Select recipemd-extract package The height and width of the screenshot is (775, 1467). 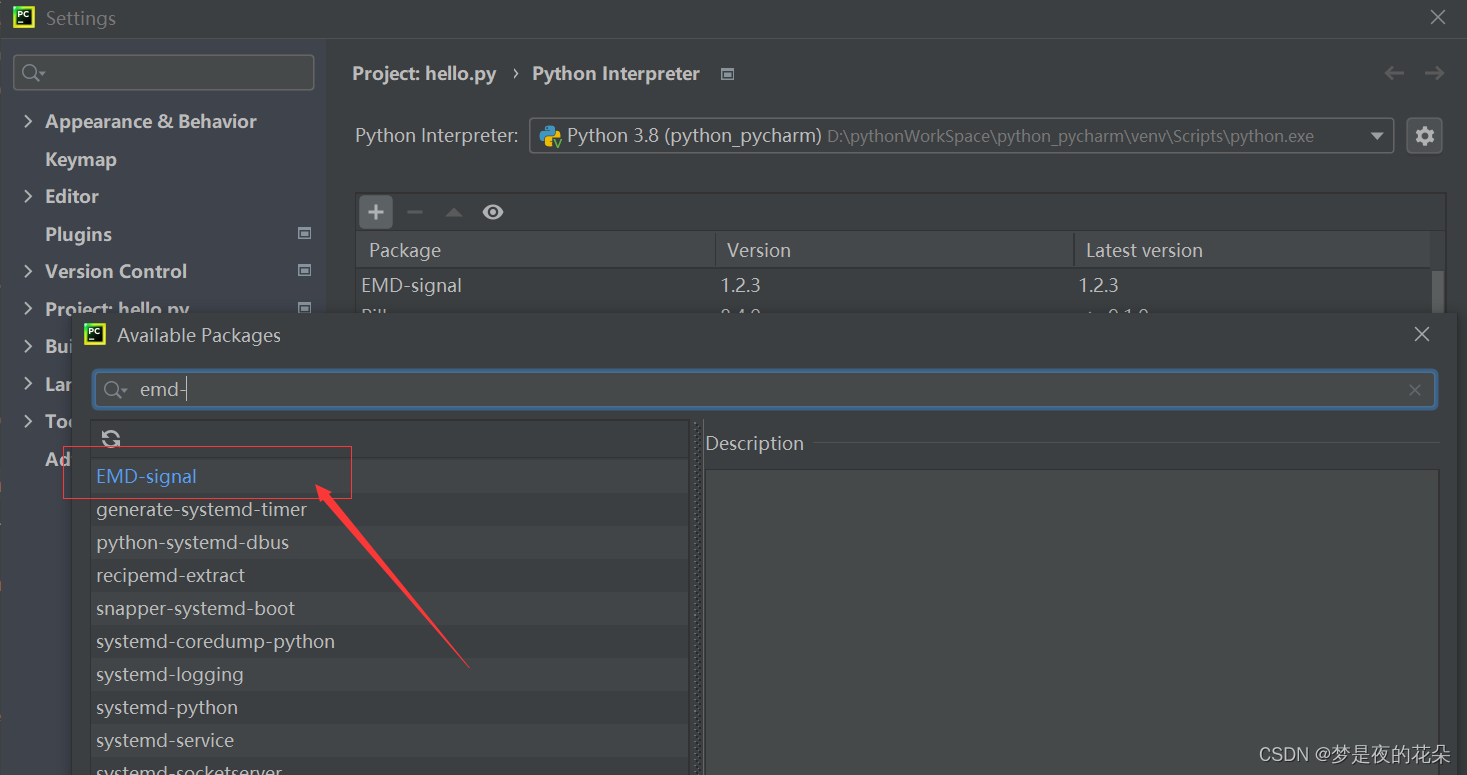coord(390,575)
